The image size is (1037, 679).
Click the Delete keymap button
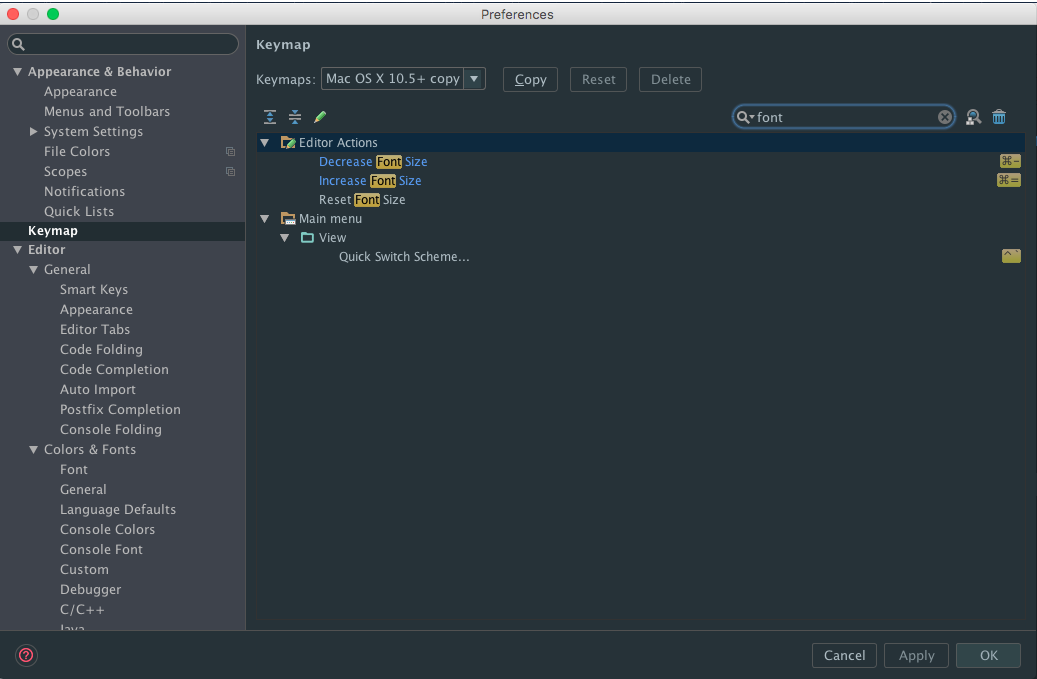pyautogui.click(x=671, y=79)
